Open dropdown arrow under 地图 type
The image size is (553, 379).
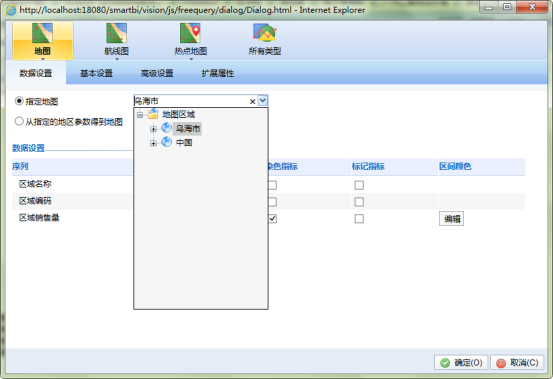43,59
